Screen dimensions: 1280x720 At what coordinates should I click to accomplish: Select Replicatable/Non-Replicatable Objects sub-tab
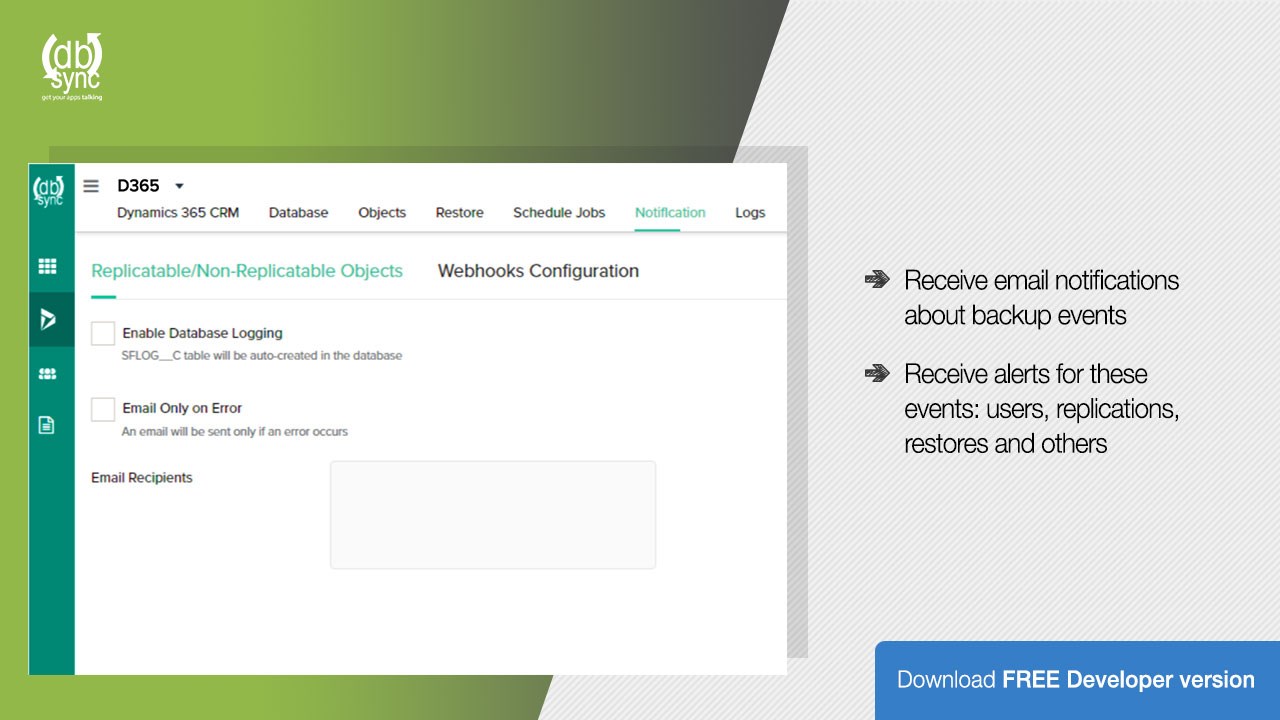247,271
